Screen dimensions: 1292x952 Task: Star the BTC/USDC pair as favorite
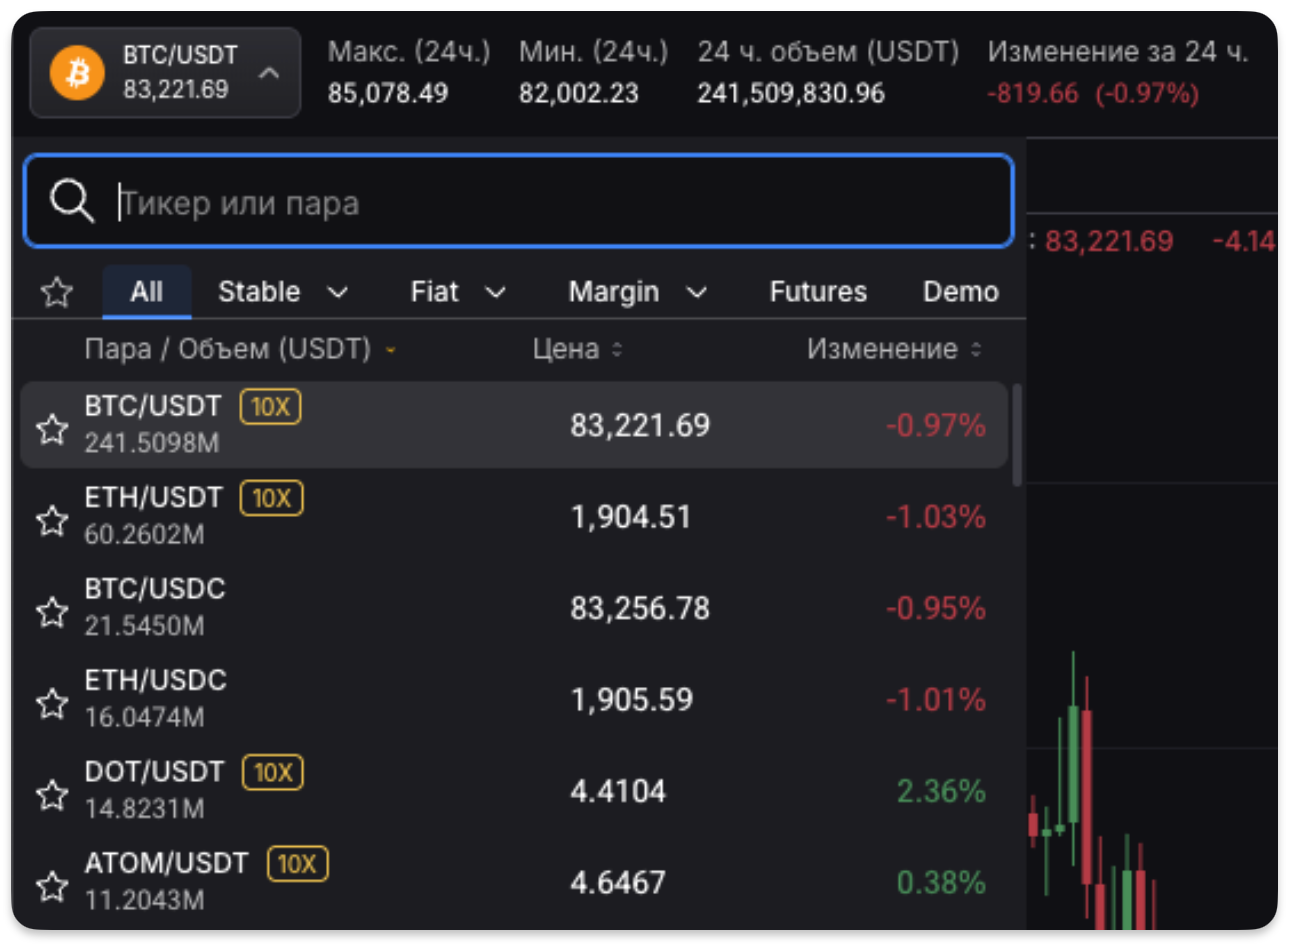click(52, 611)
